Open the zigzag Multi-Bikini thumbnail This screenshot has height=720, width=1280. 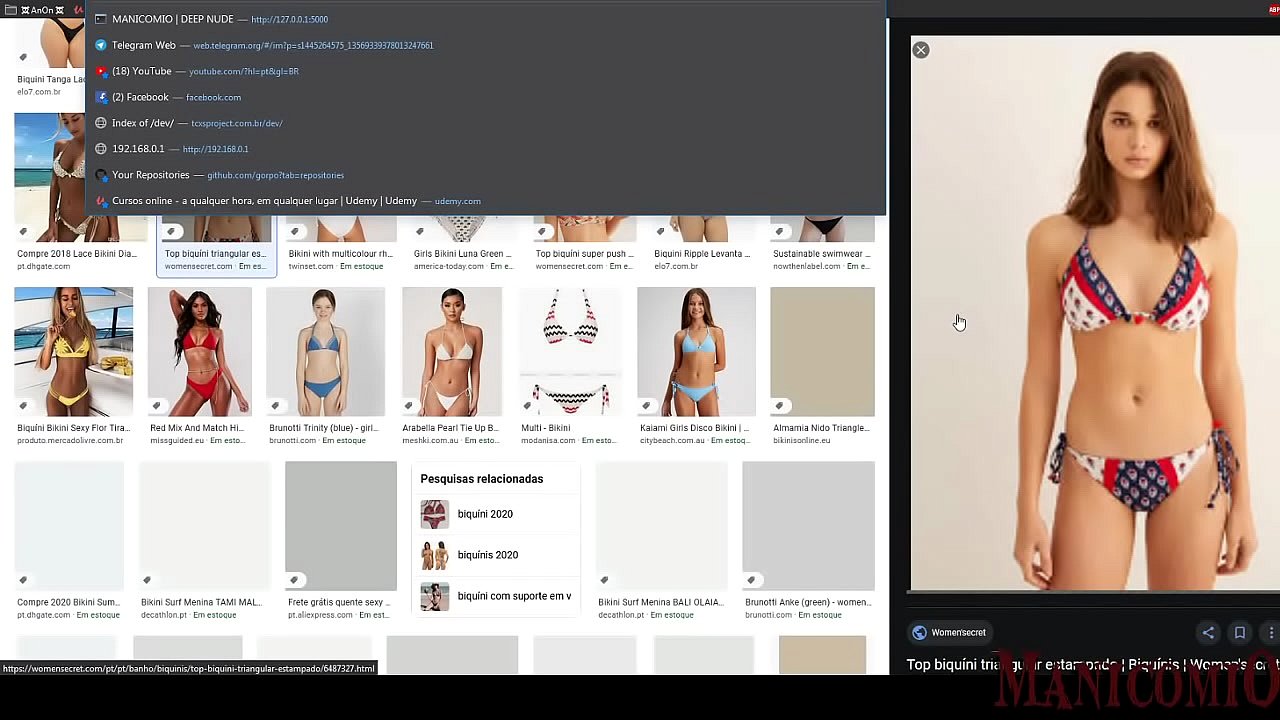(570, 350)
